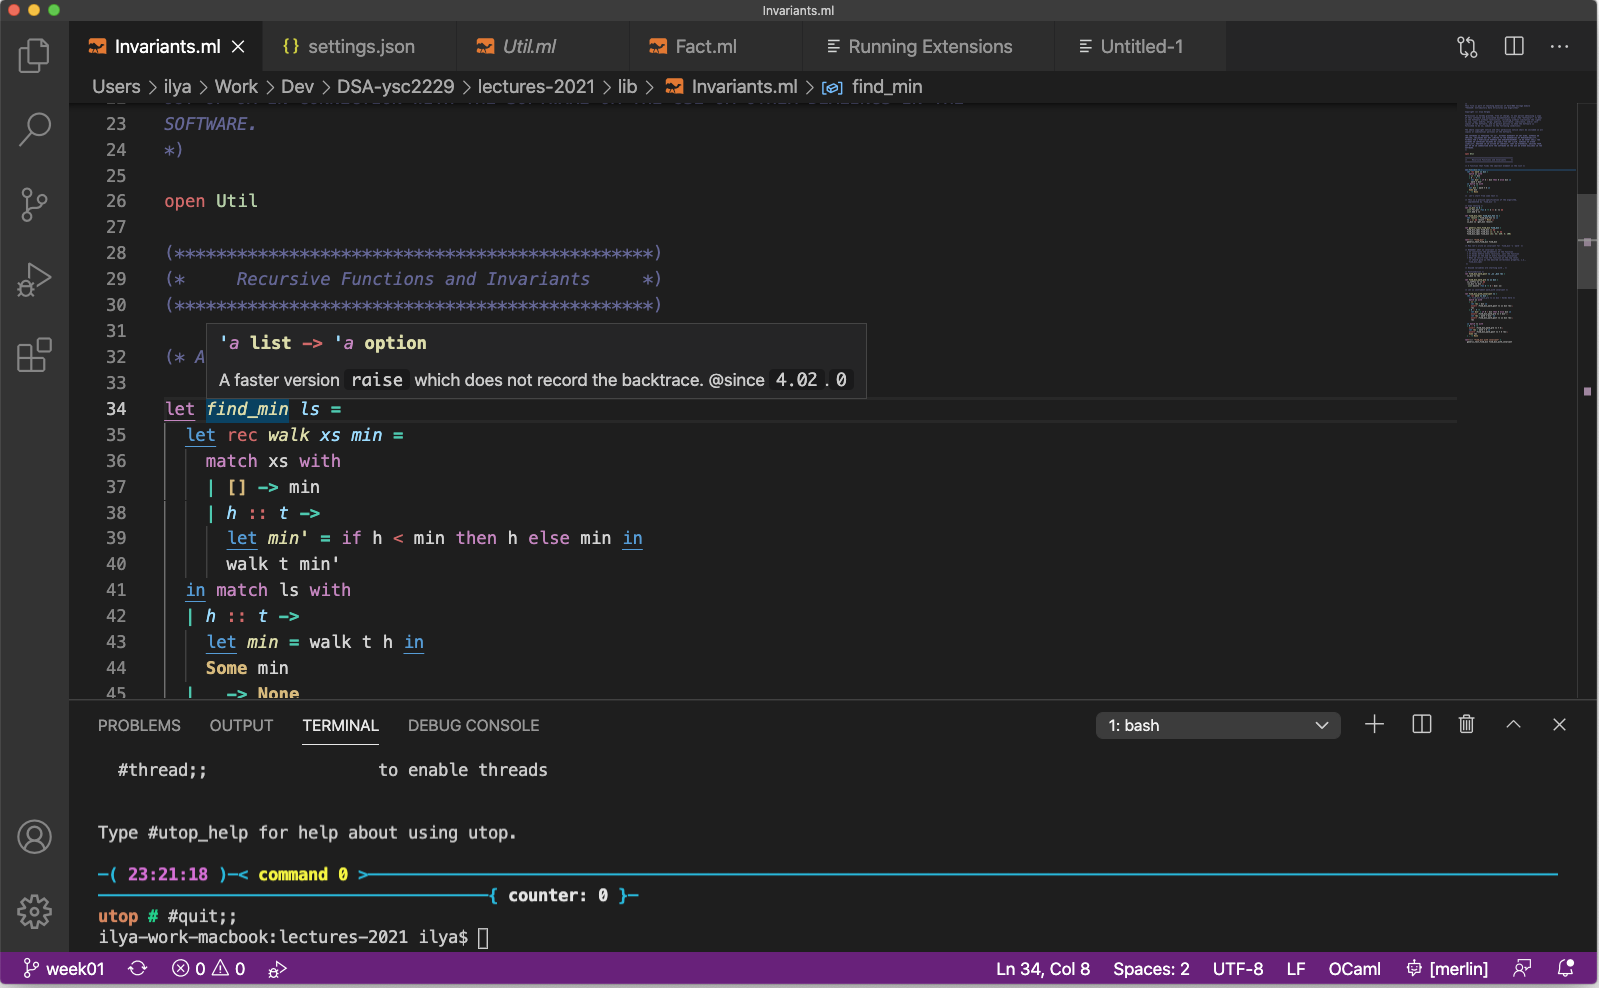This screenshot has height=988, width=1599.
Task: Click the week01 git branch indicator
Action: (64, 969)
